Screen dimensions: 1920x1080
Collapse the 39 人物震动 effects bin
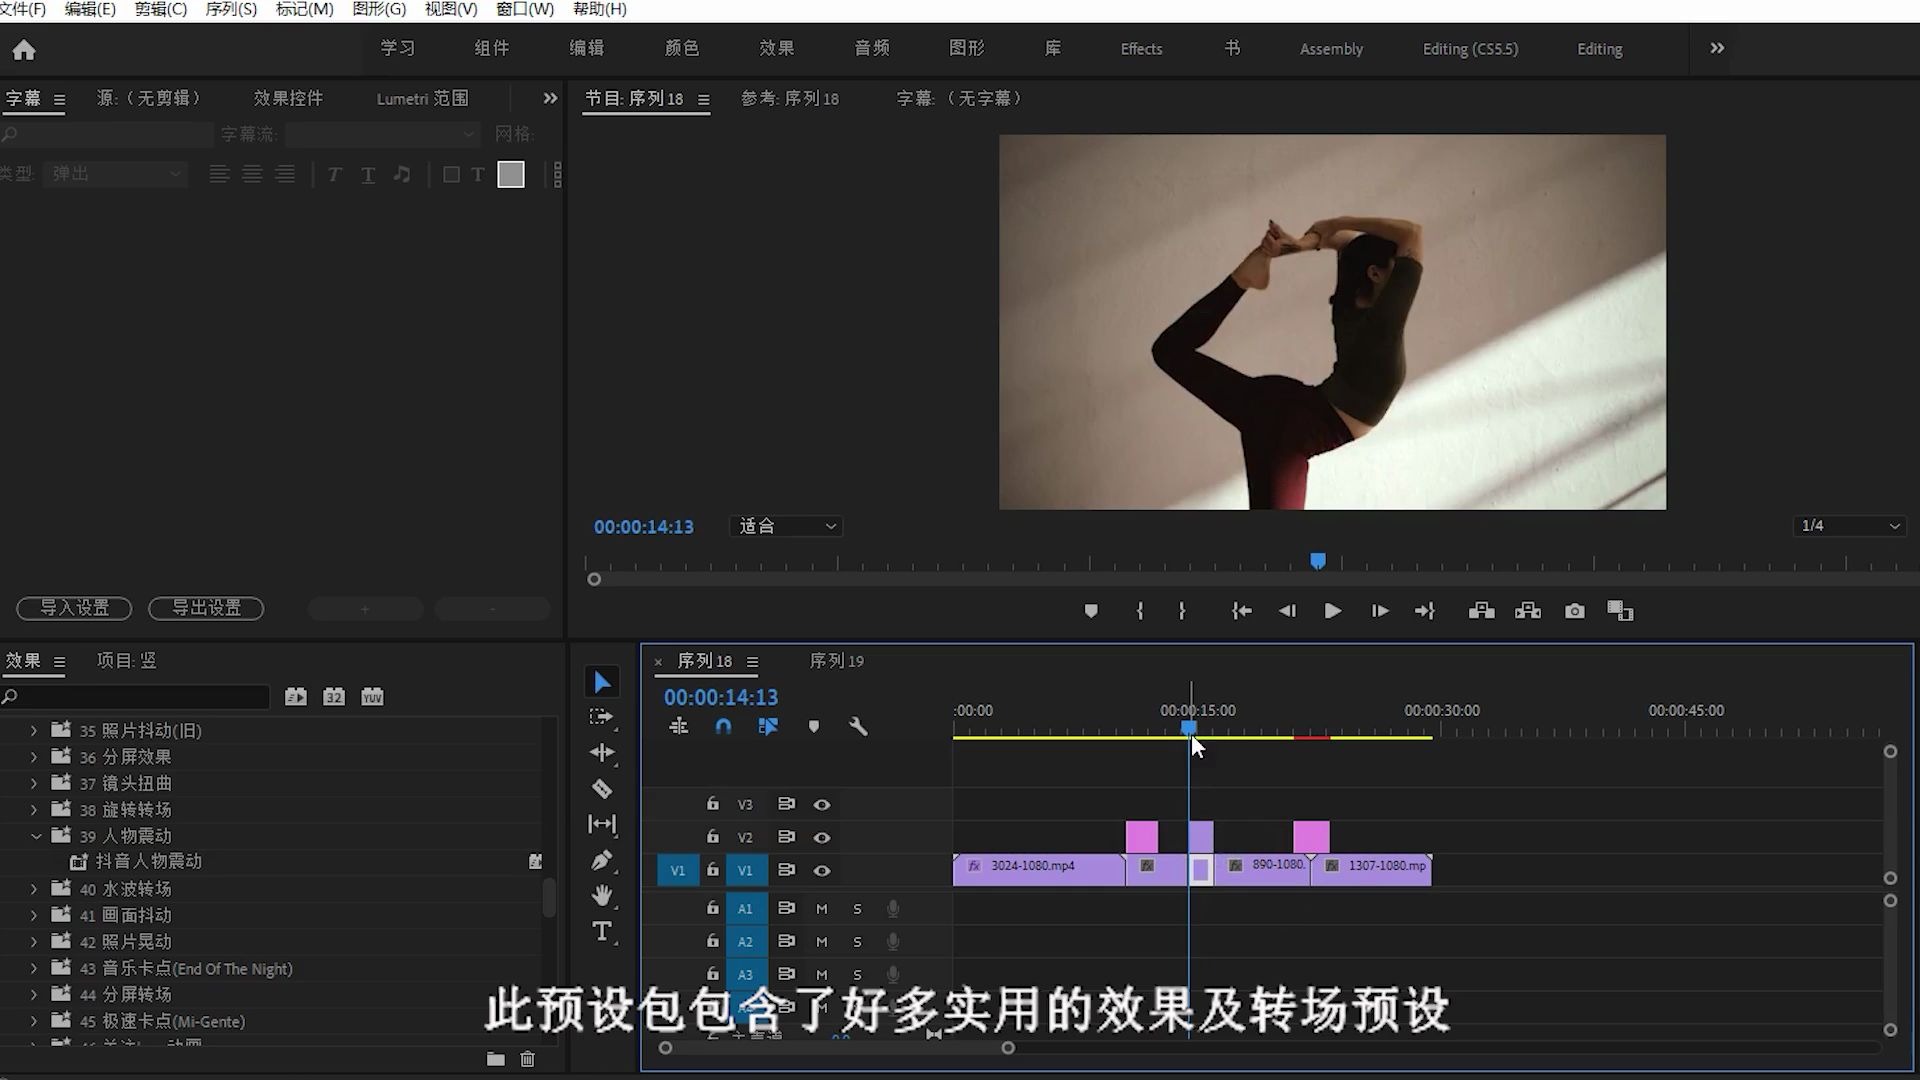(37, 836)
